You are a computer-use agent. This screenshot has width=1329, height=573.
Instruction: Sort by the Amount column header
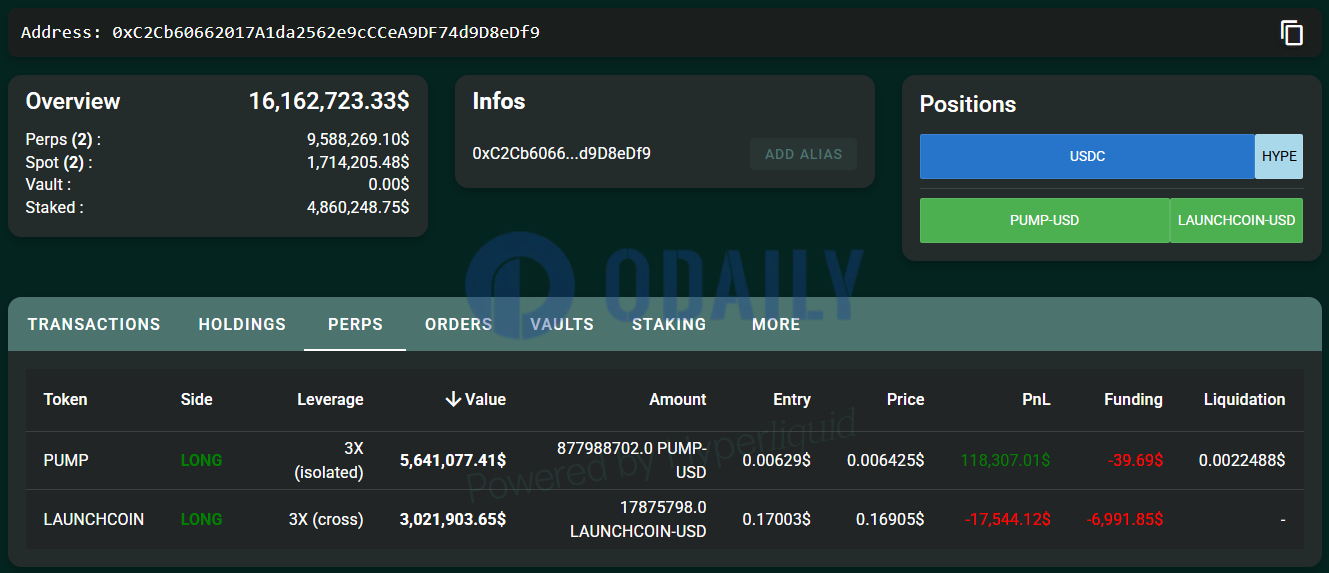point(677,399)
